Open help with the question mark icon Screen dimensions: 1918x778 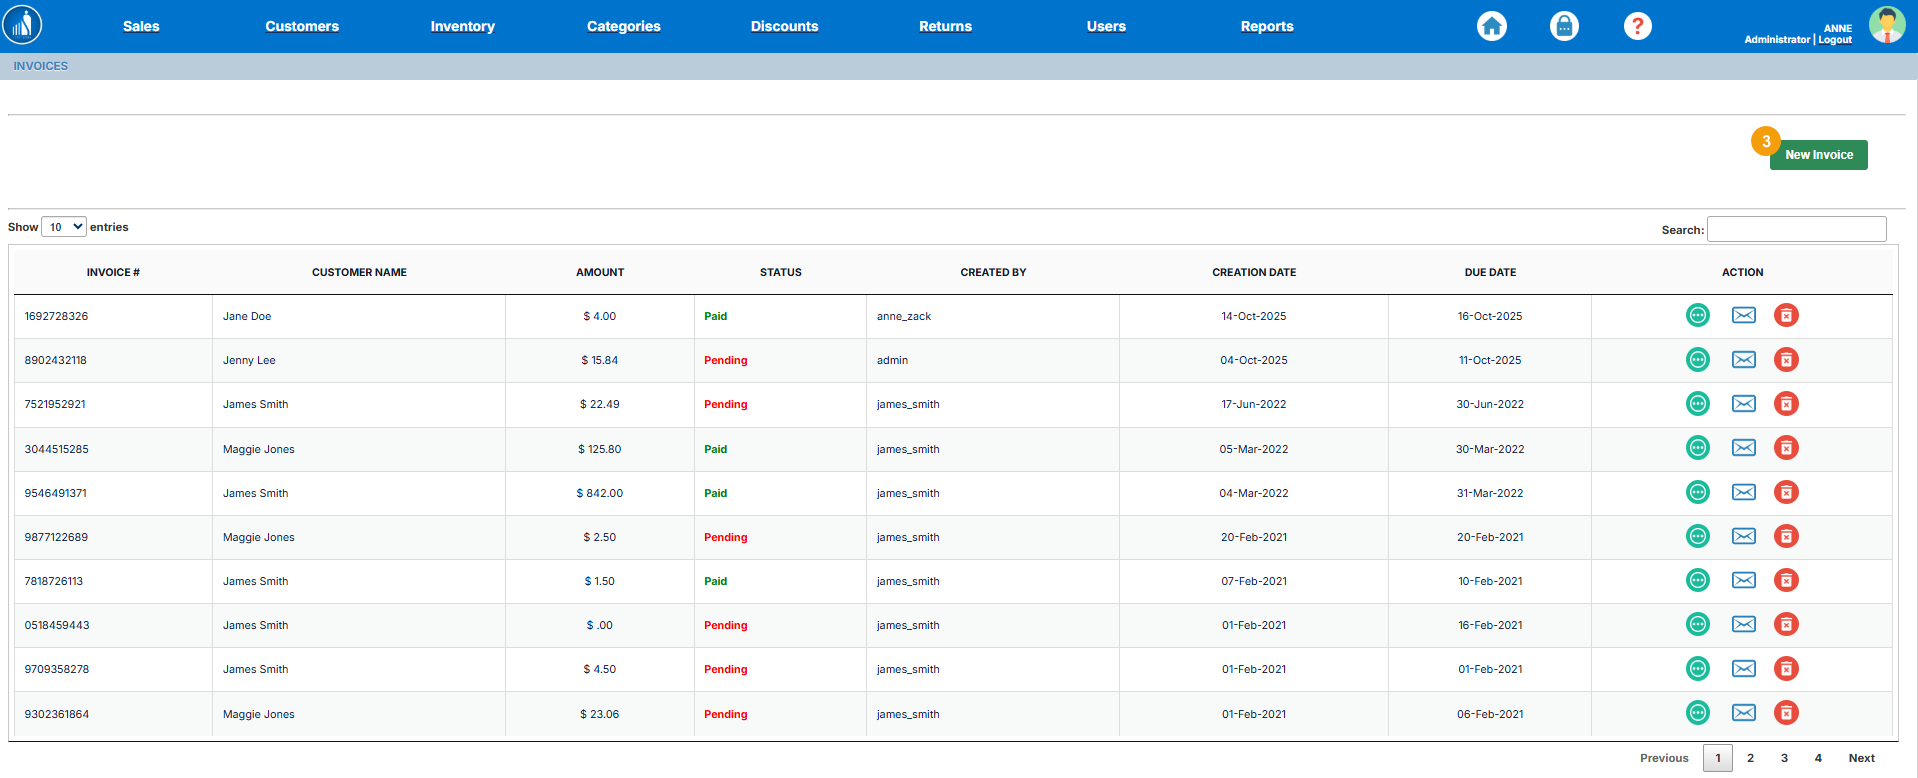(x=1637, y=26)
